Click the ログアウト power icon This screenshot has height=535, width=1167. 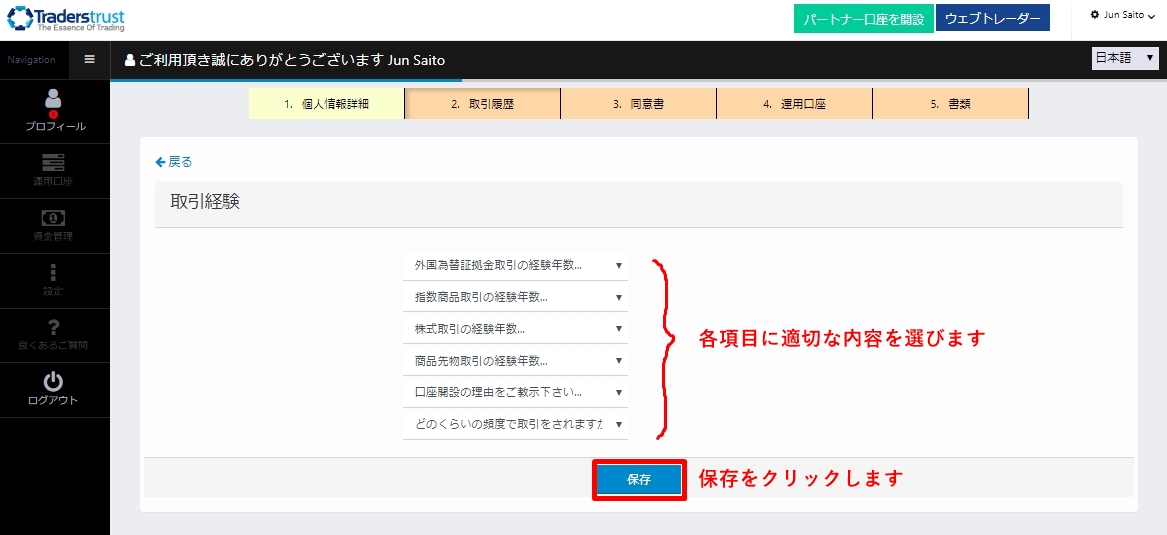pos(53,382)
